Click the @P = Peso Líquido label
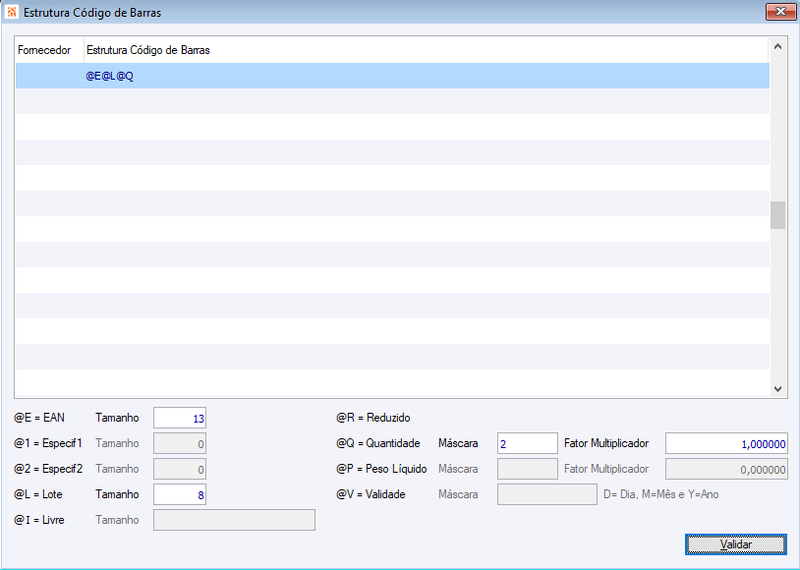This screenshot has width=800, height=570. click(382, 469)
